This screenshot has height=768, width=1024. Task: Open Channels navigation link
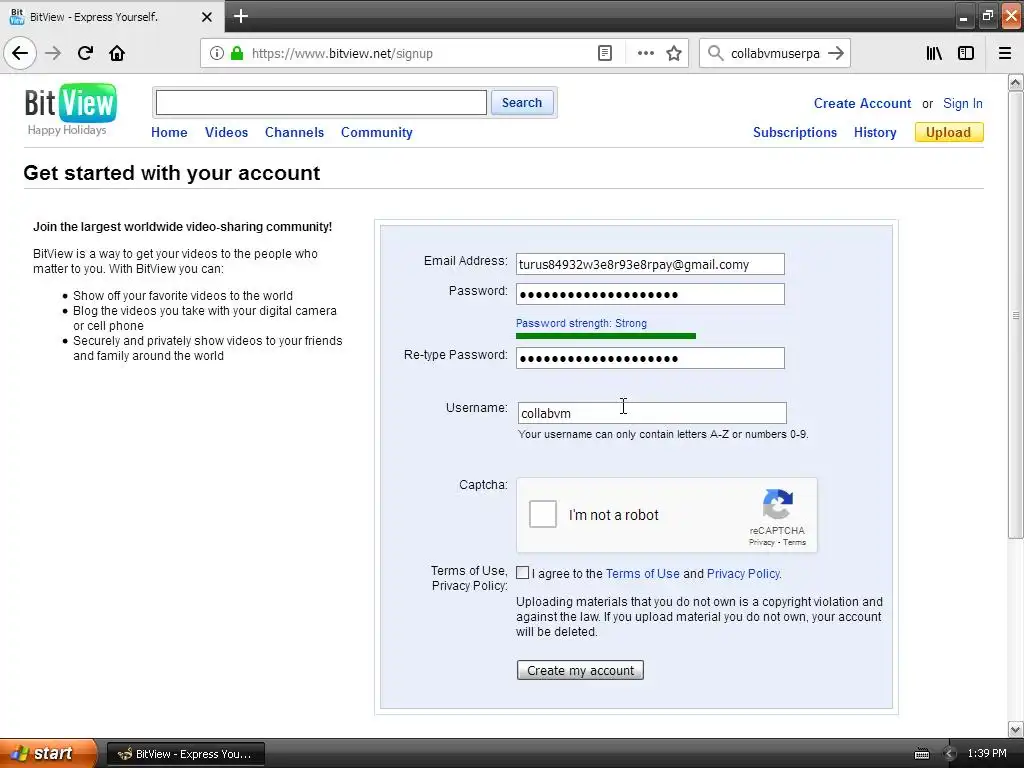coord(295,132)
